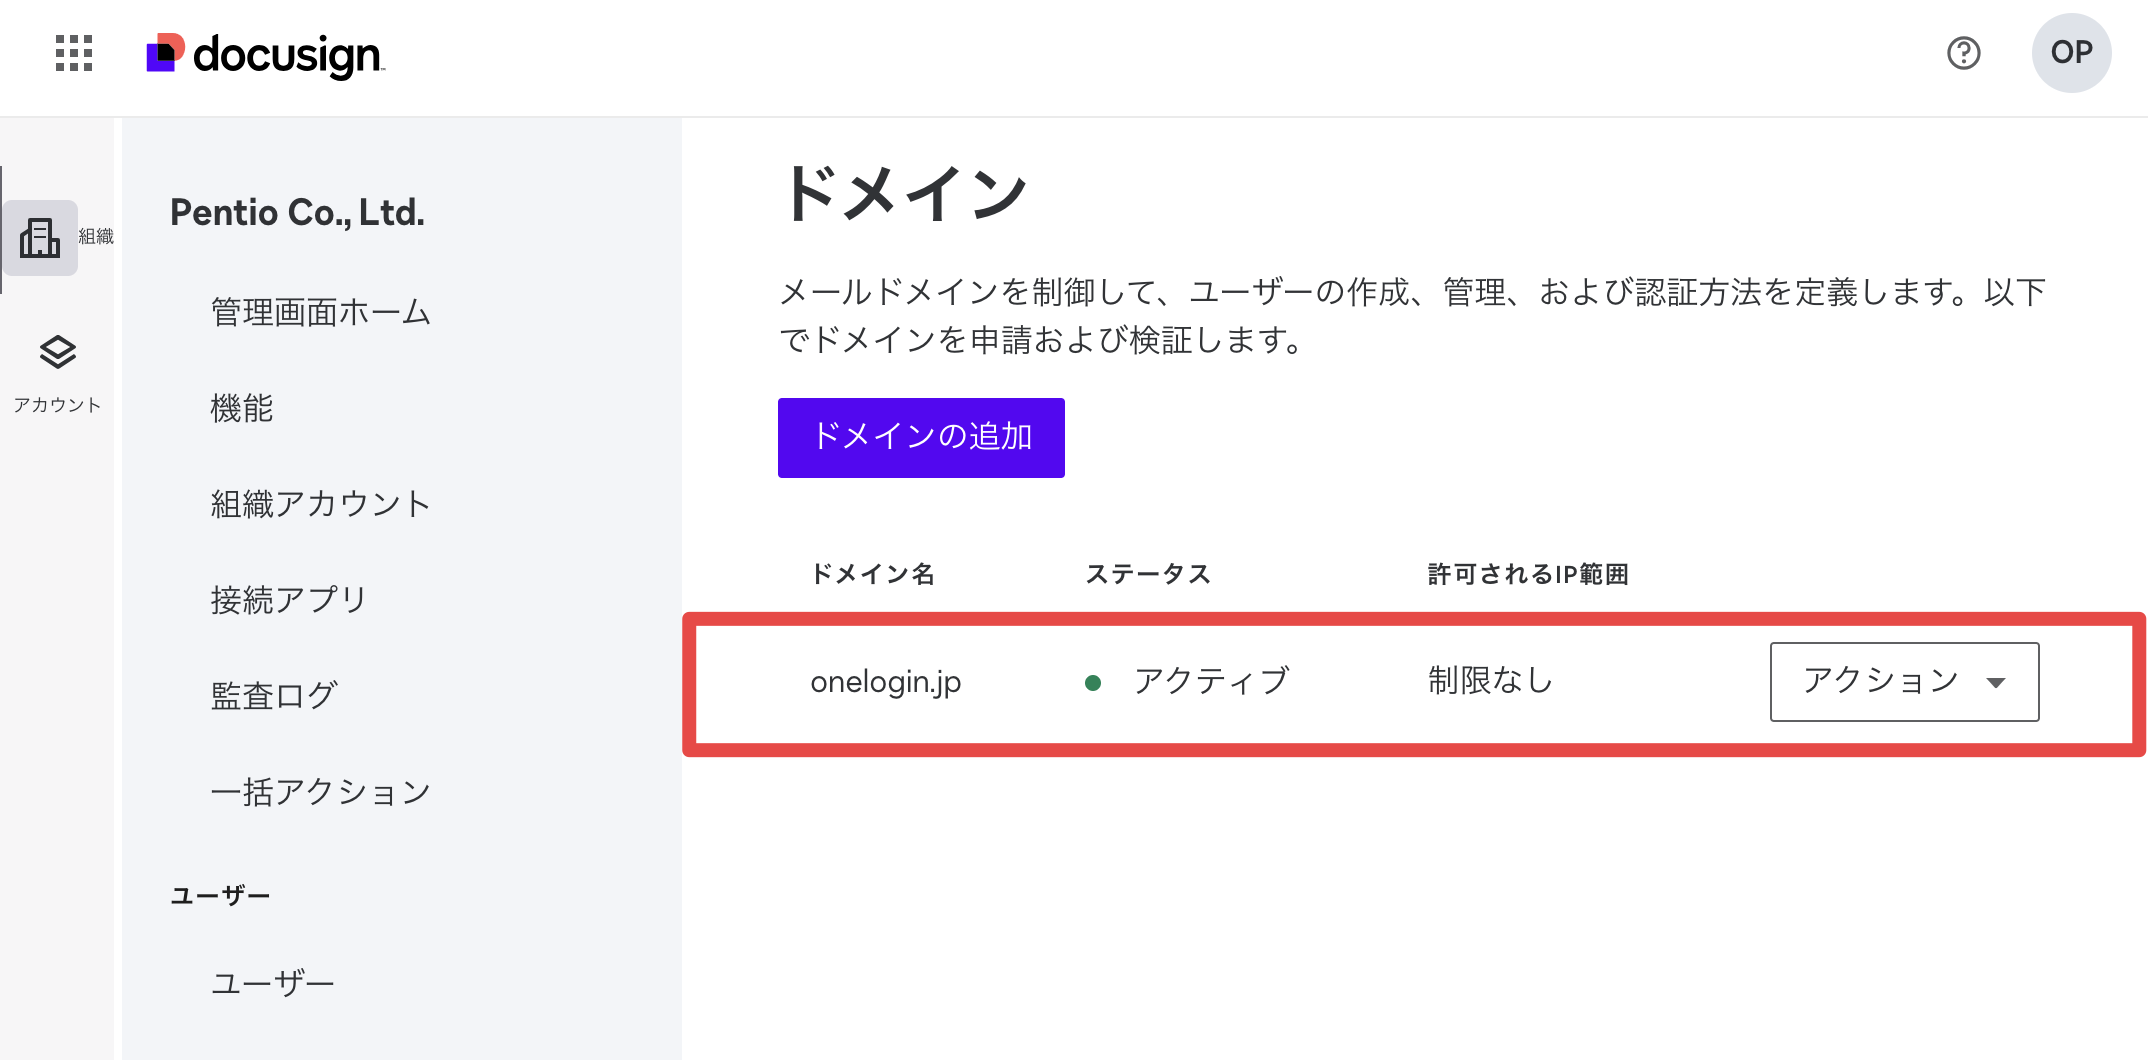The height and width of the screenshot is (1060, 2148).
Task: Open the help question mark icon
Action: click(x=1964, y=53)
